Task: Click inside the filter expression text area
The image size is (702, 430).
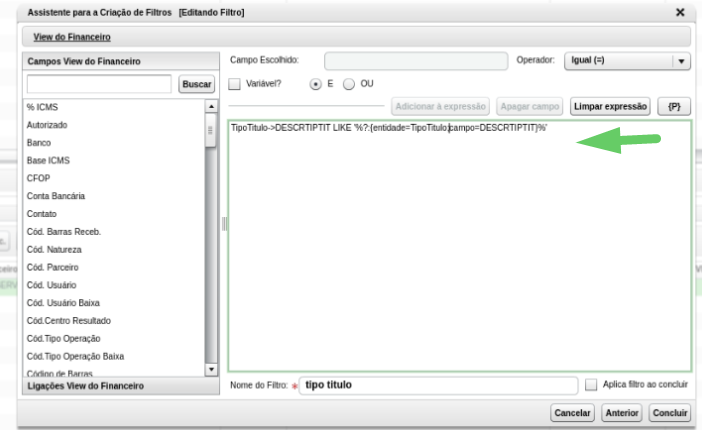Action: 460,246
